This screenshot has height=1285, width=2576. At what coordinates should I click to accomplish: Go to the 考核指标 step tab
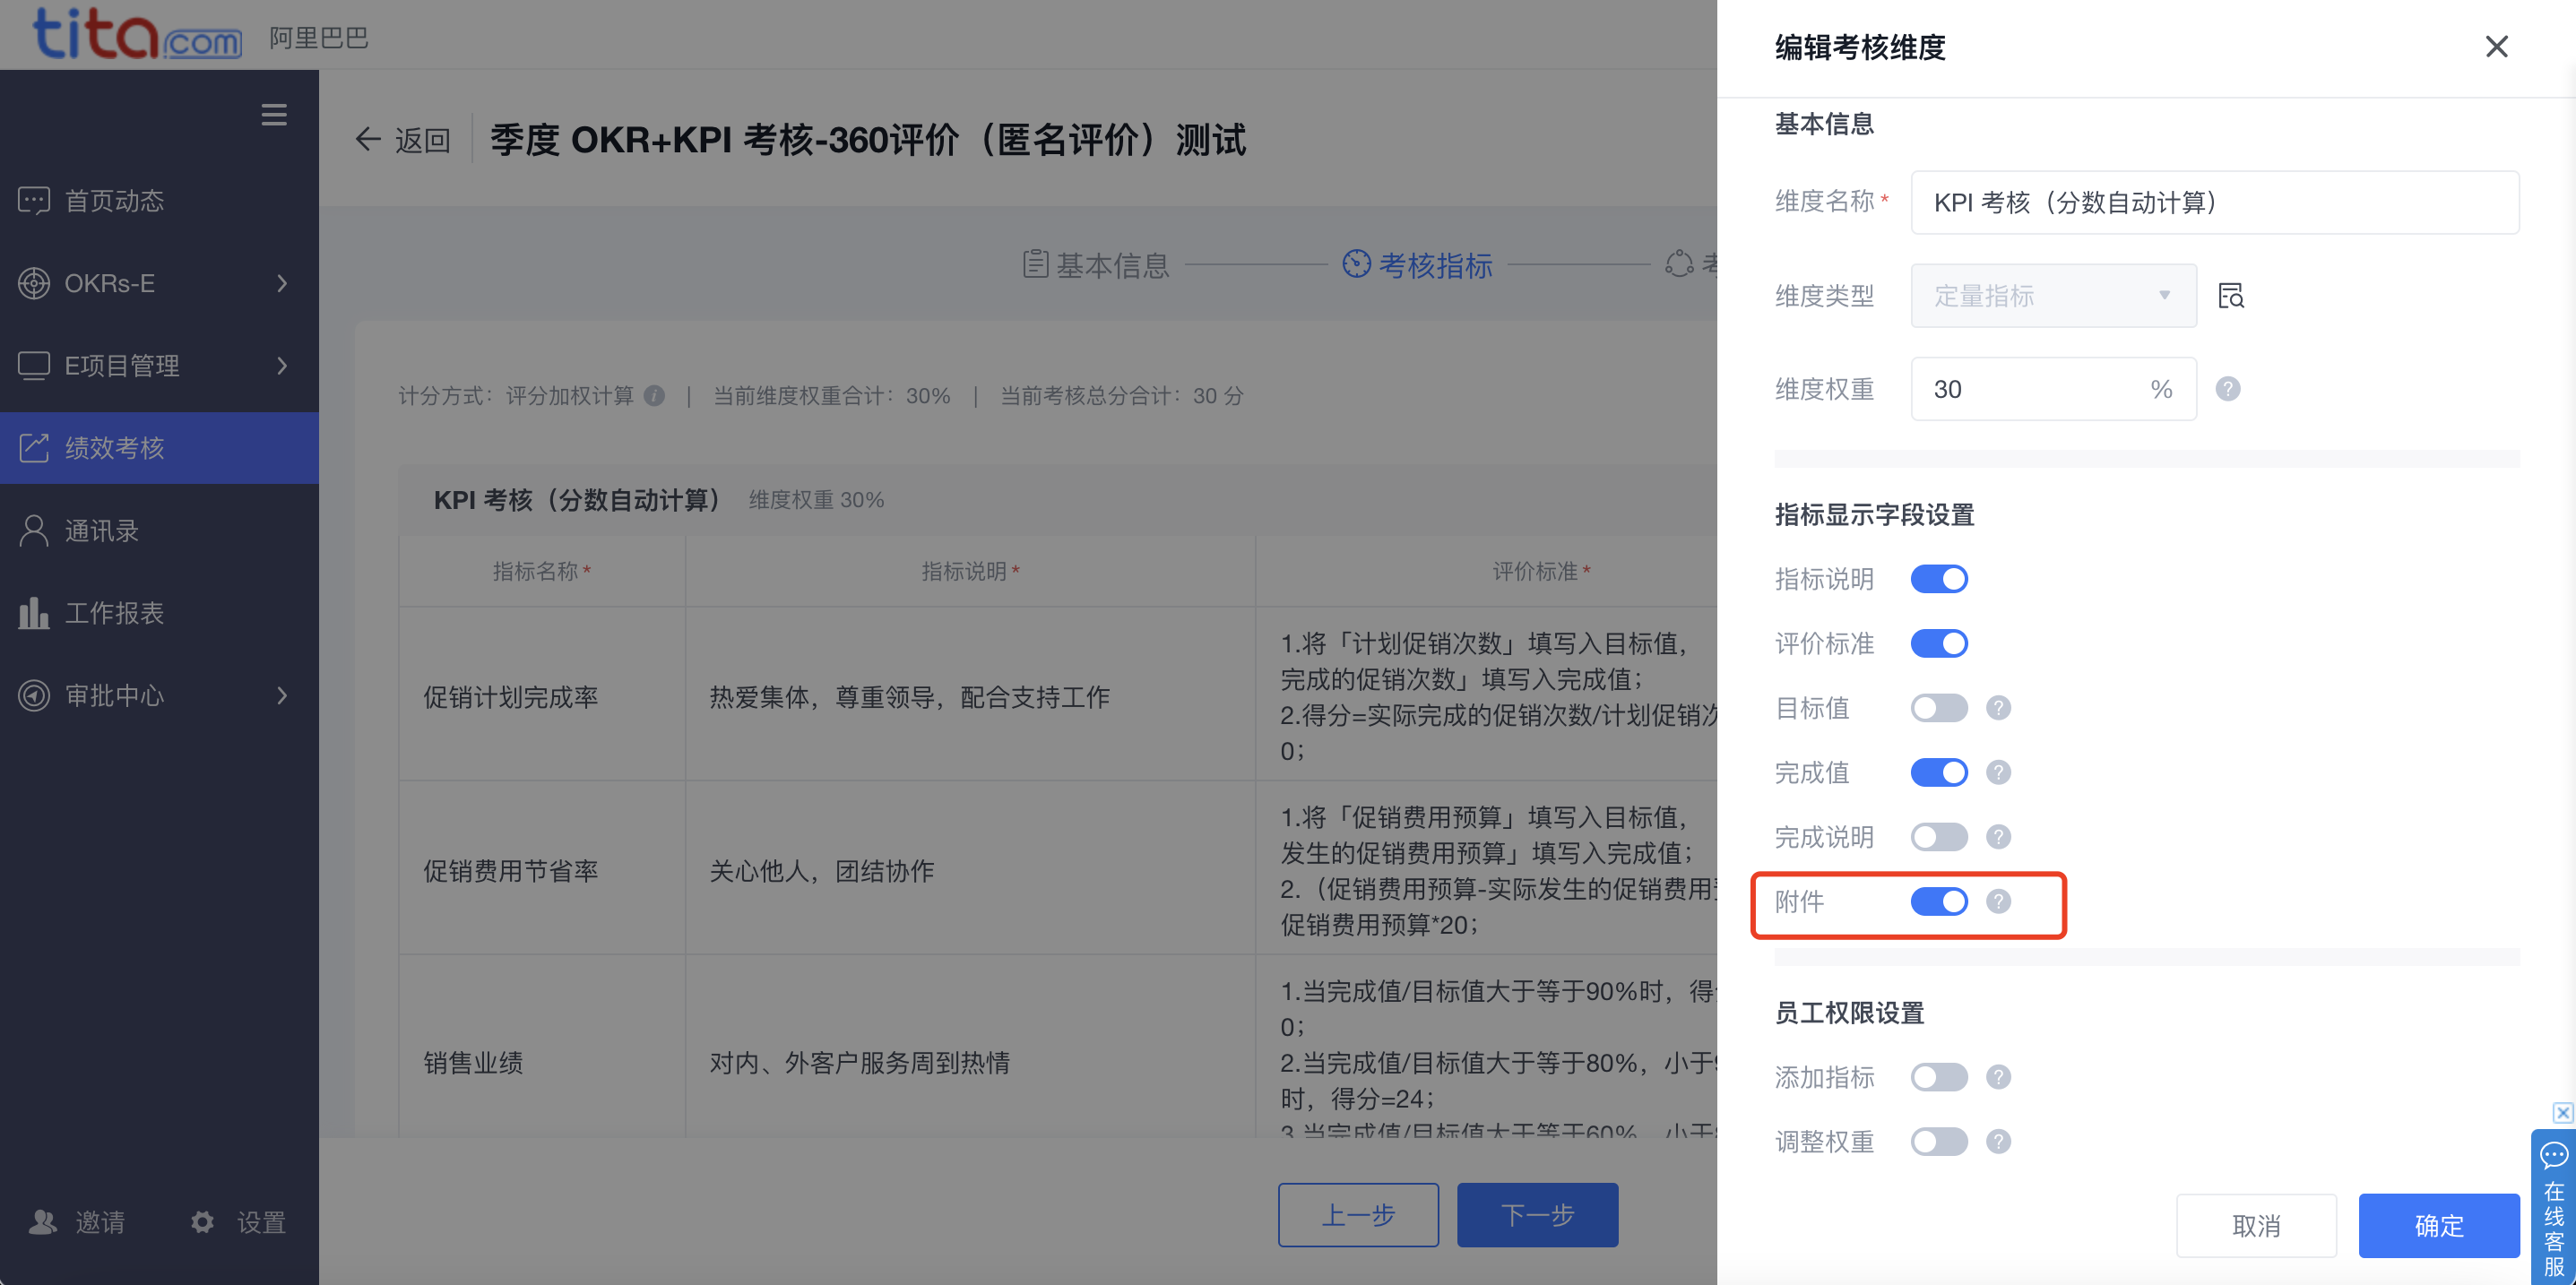click(x=1417, y=265)
